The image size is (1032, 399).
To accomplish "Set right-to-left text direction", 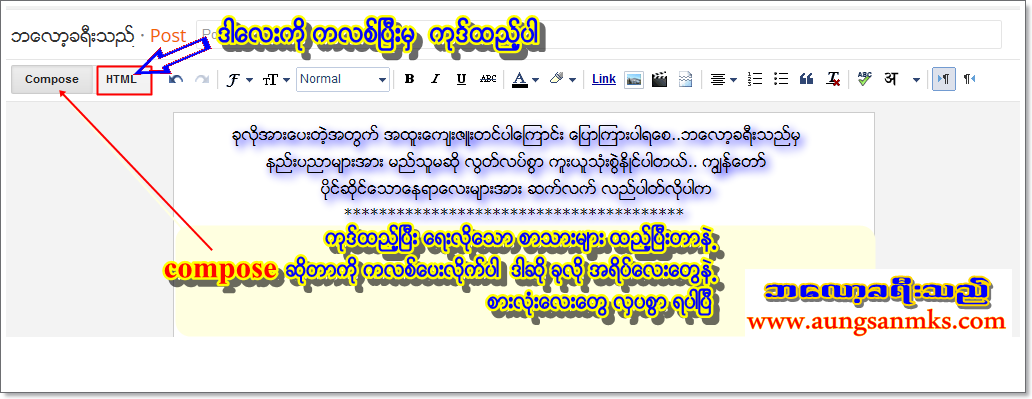I will point(969,79).
